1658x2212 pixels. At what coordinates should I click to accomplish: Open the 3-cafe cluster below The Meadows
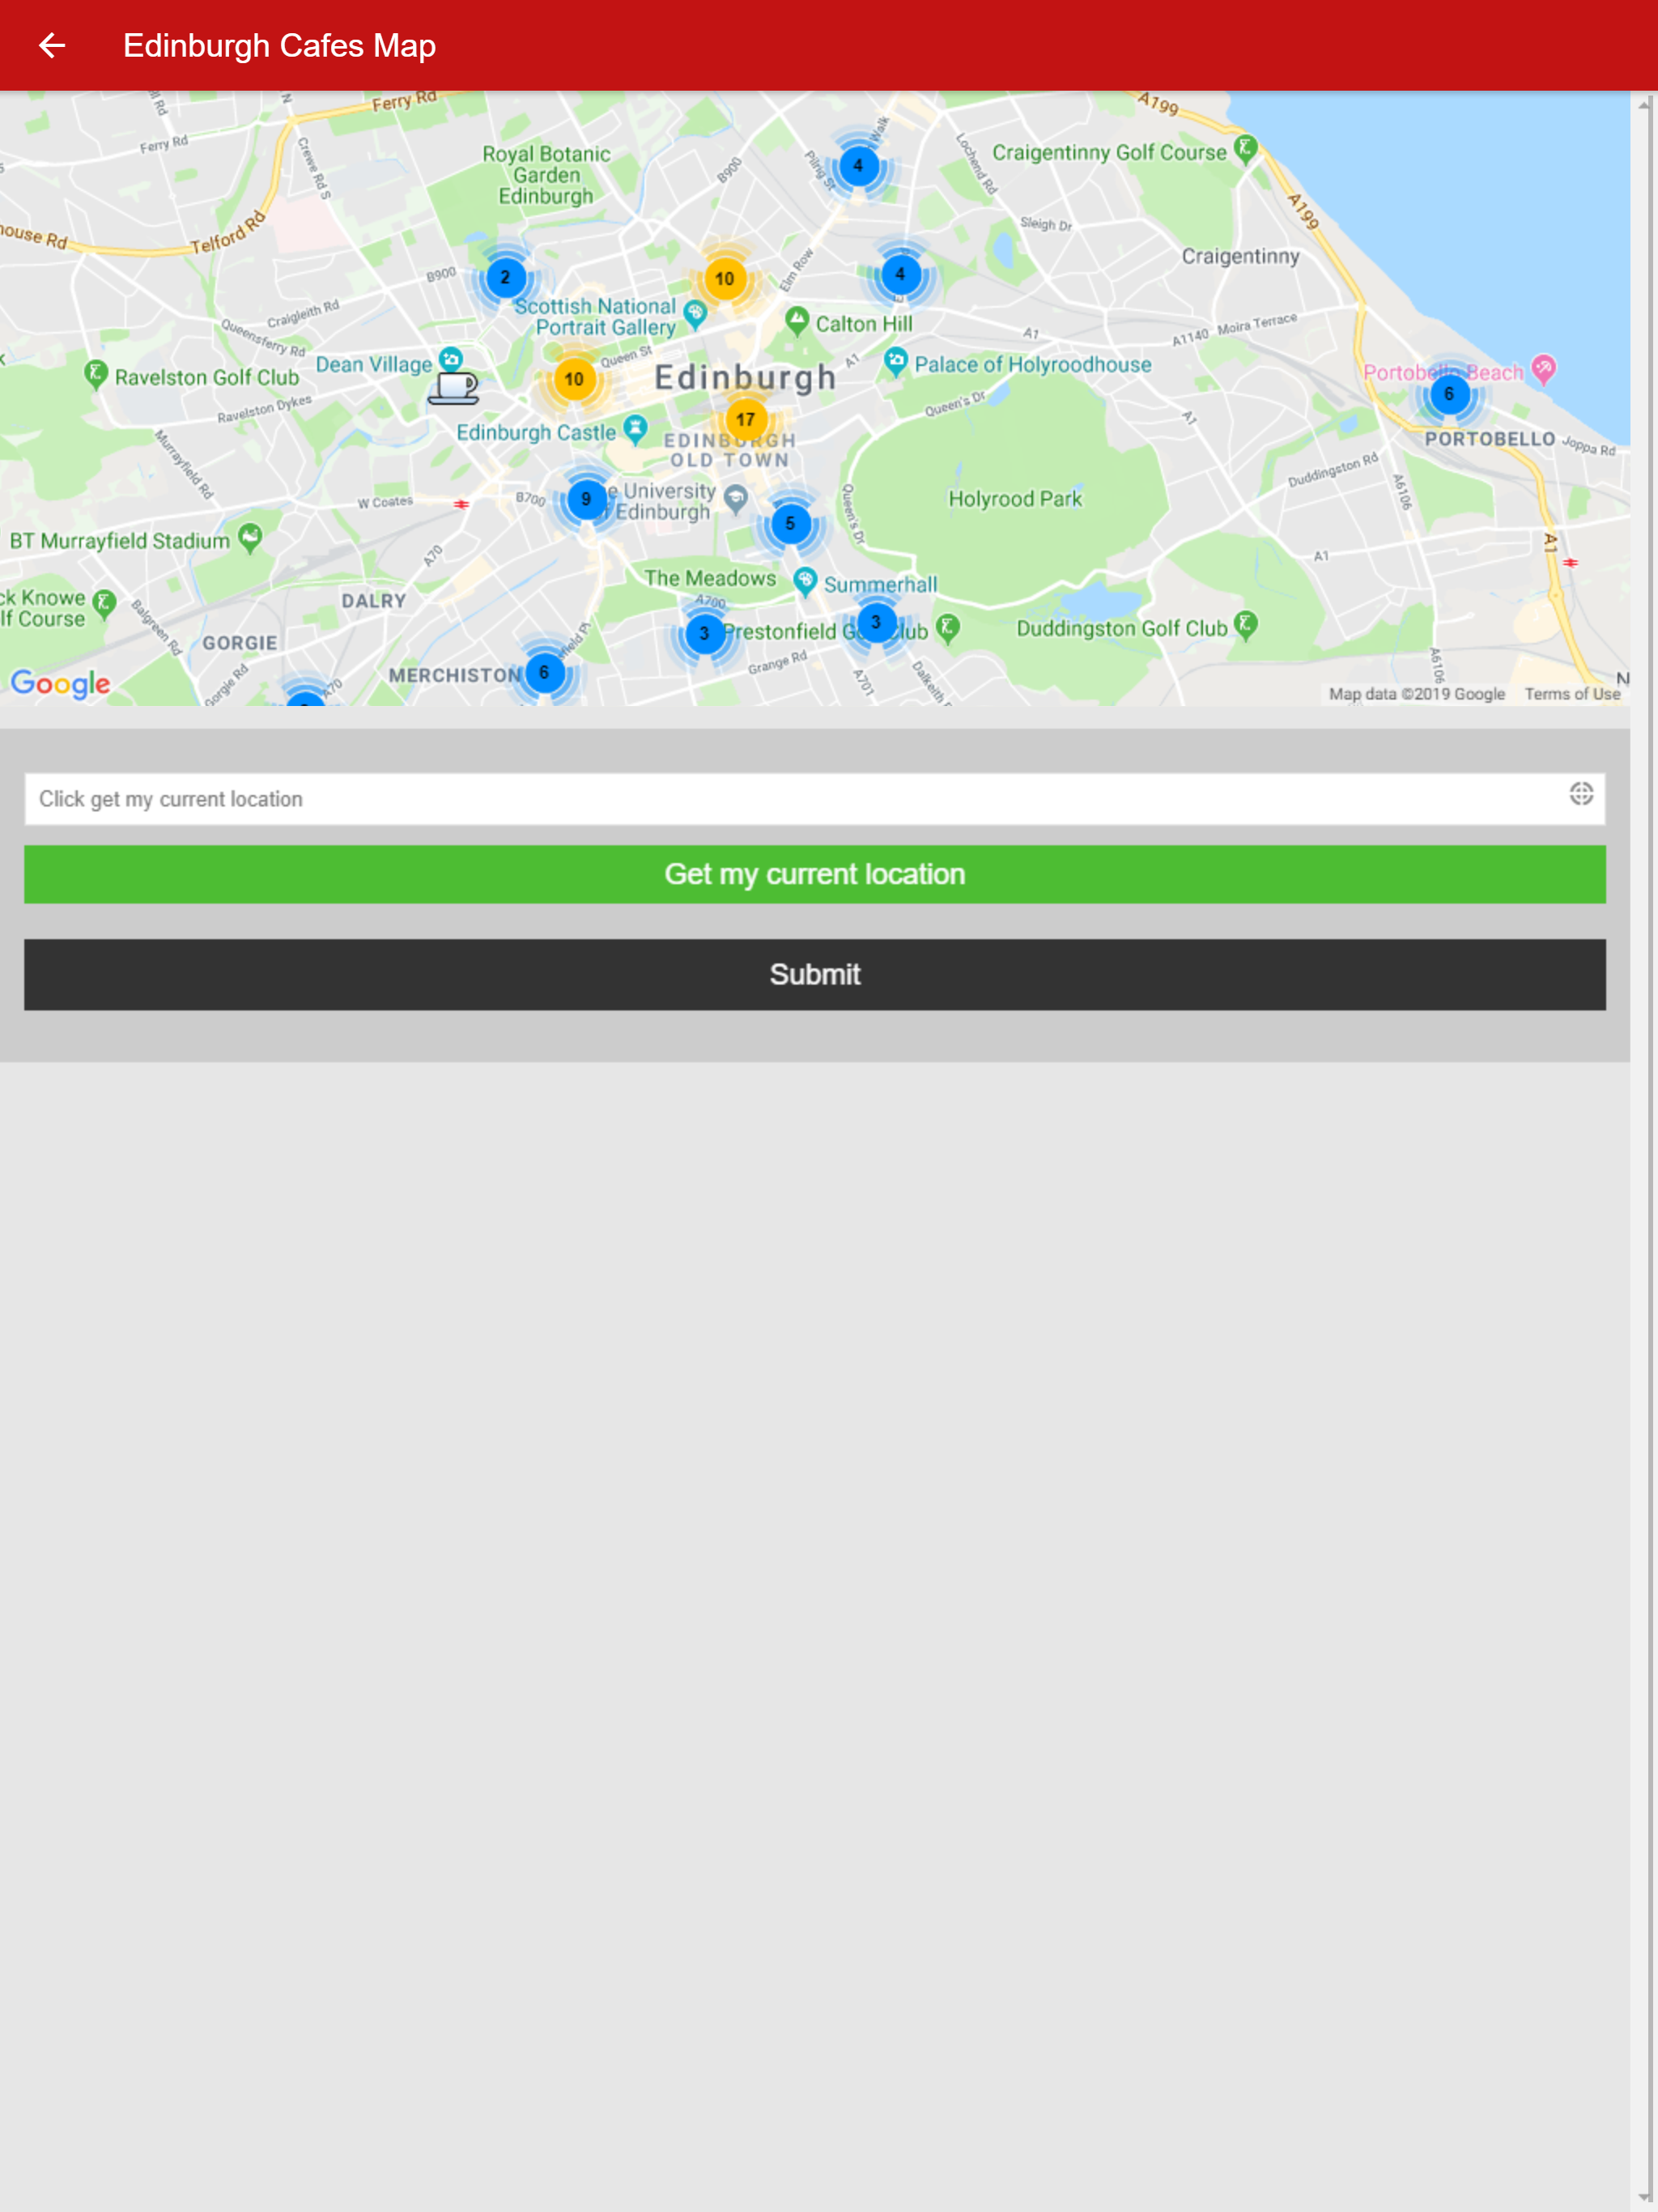tap(704, 633)
